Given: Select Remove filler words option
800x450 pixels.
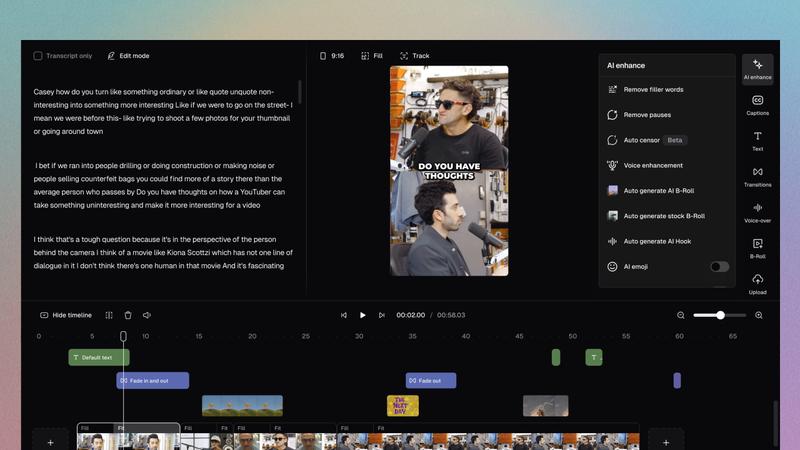Looking at the screenshot, I should point(653,90).
